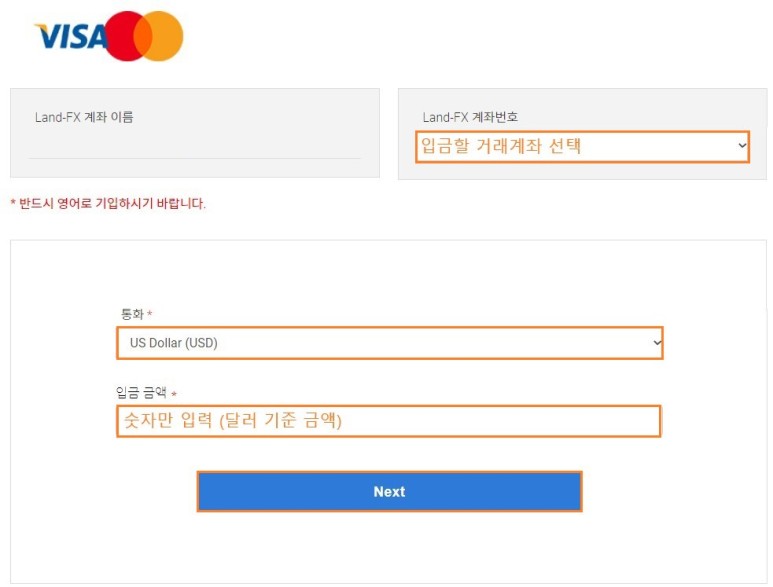The image size is (773, 587).
Task: Click the orange circle of Mastercard logo
Action: [159, 36]
